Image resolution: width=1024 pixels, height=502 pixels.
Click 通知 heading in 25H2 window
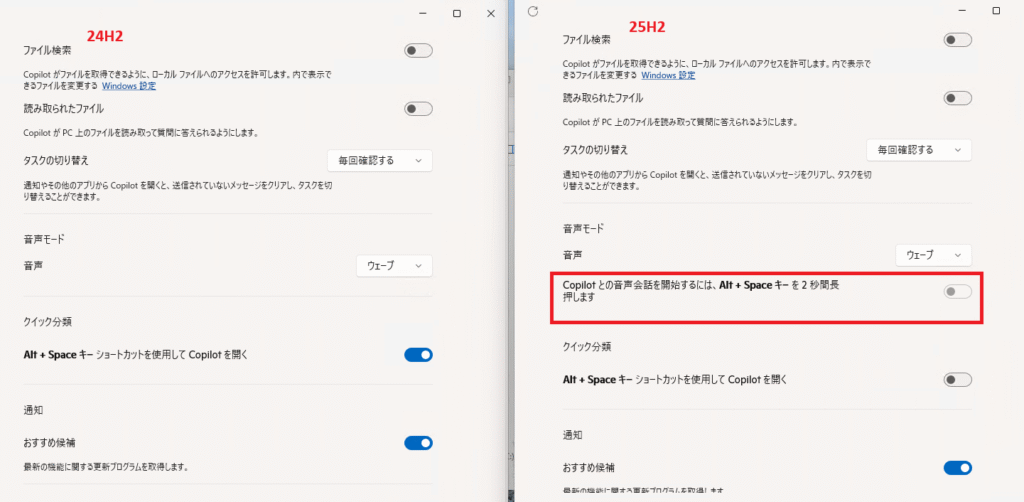pos(573,434)
